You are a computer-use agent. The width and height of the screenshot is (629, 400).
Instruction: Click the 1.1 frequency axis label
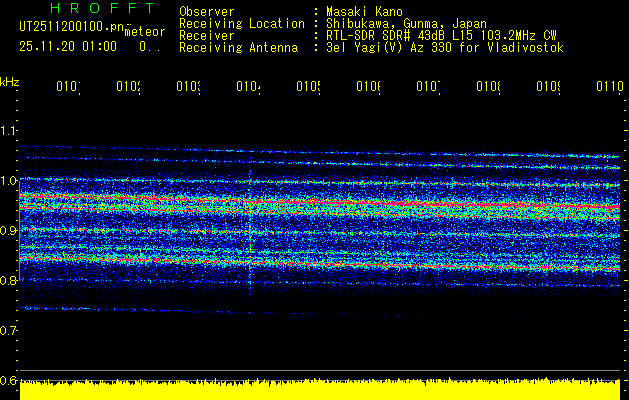(9, 131)
